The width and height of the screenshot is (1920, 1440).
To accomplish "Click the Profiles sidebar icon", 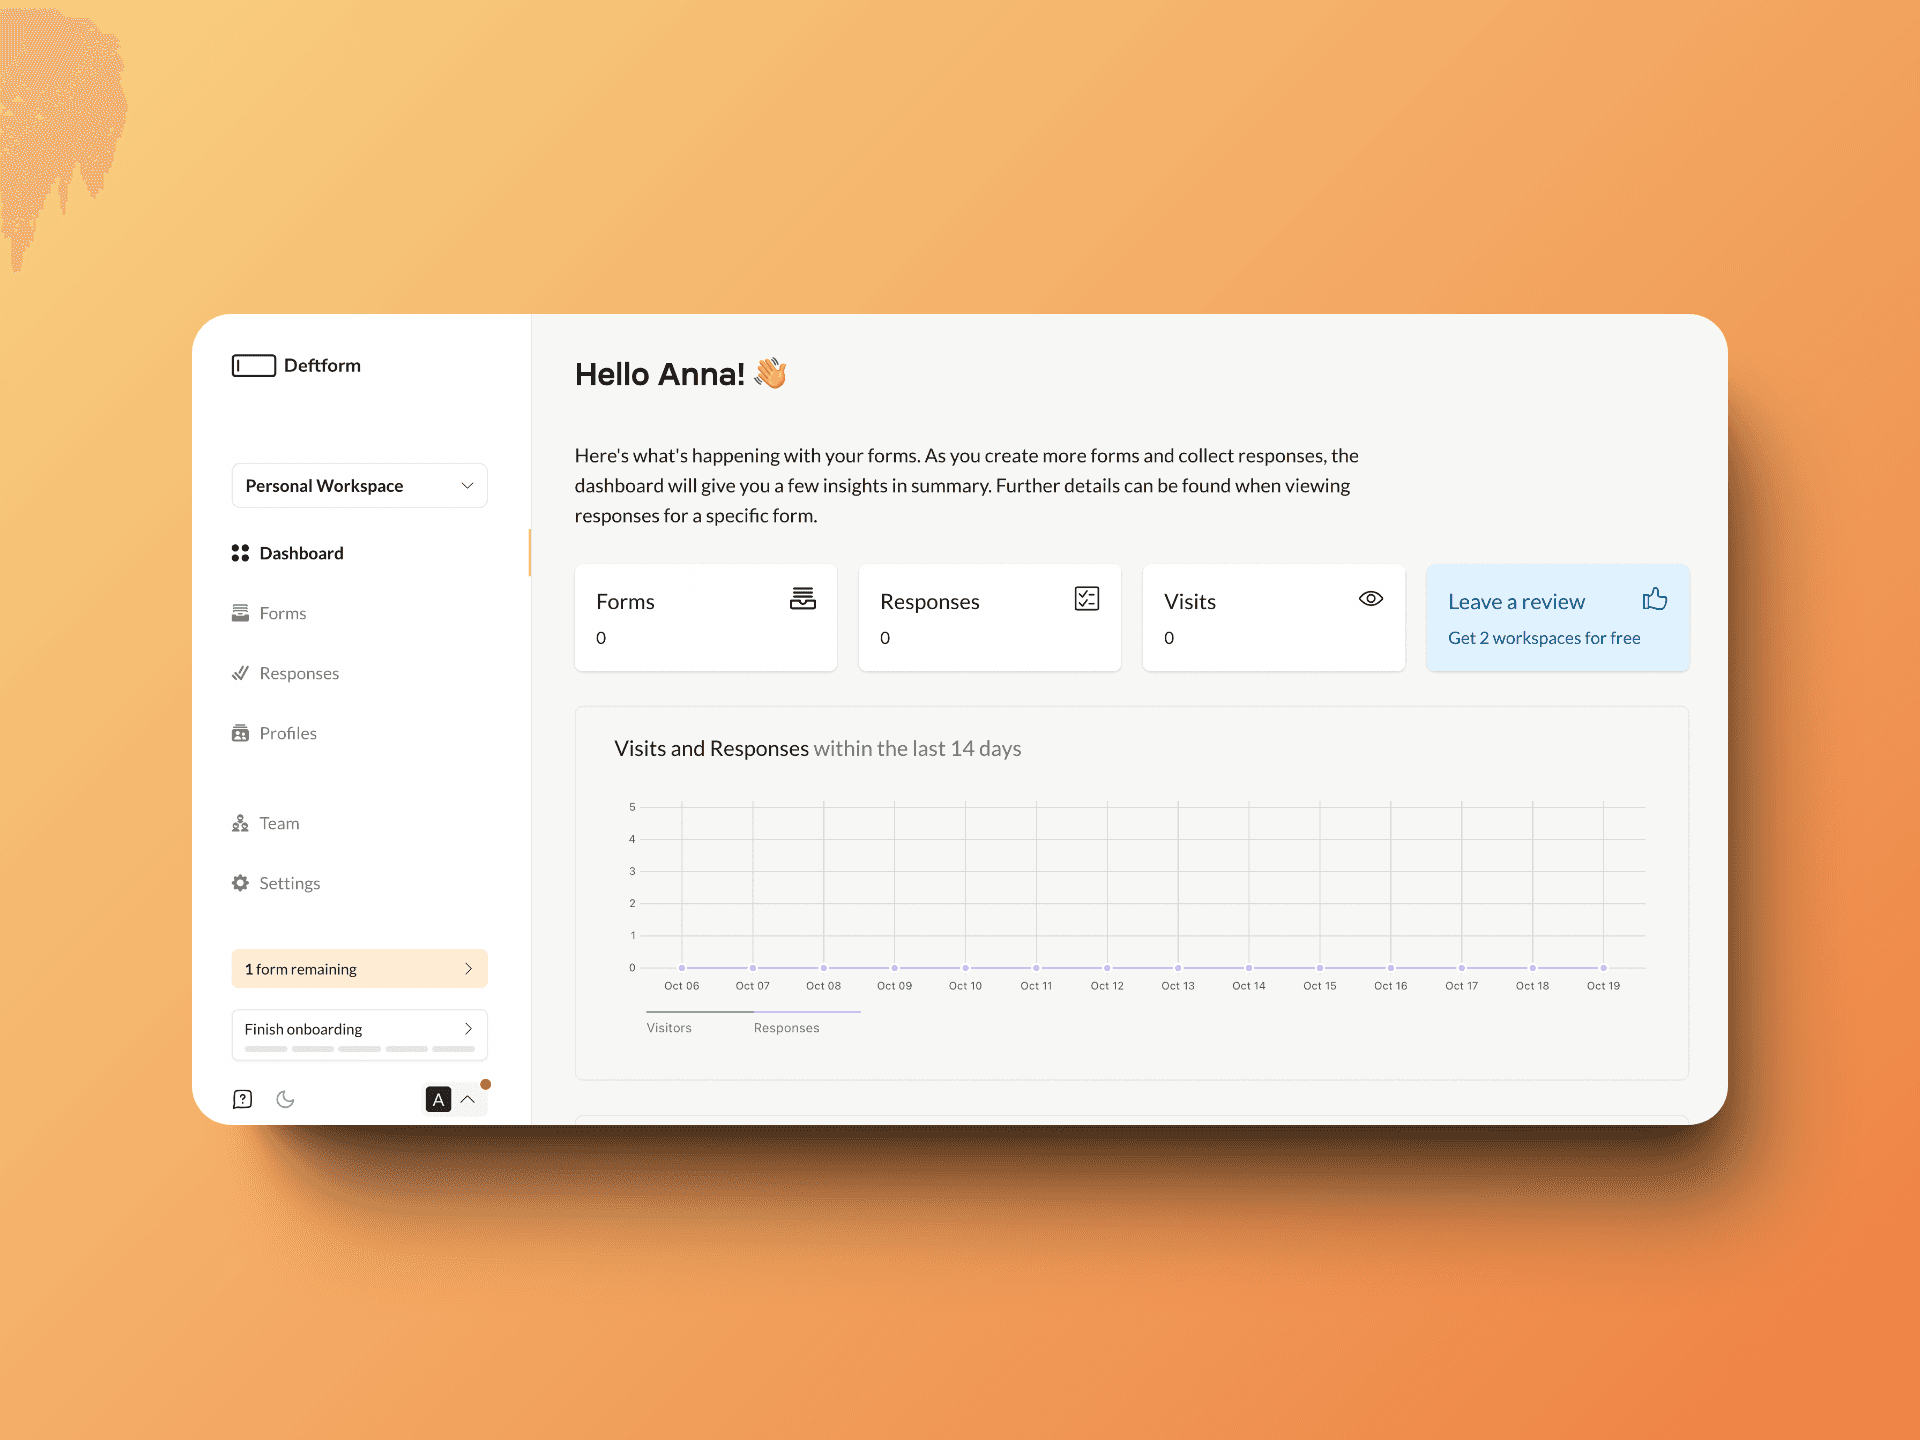I will [x=240, y=733].
